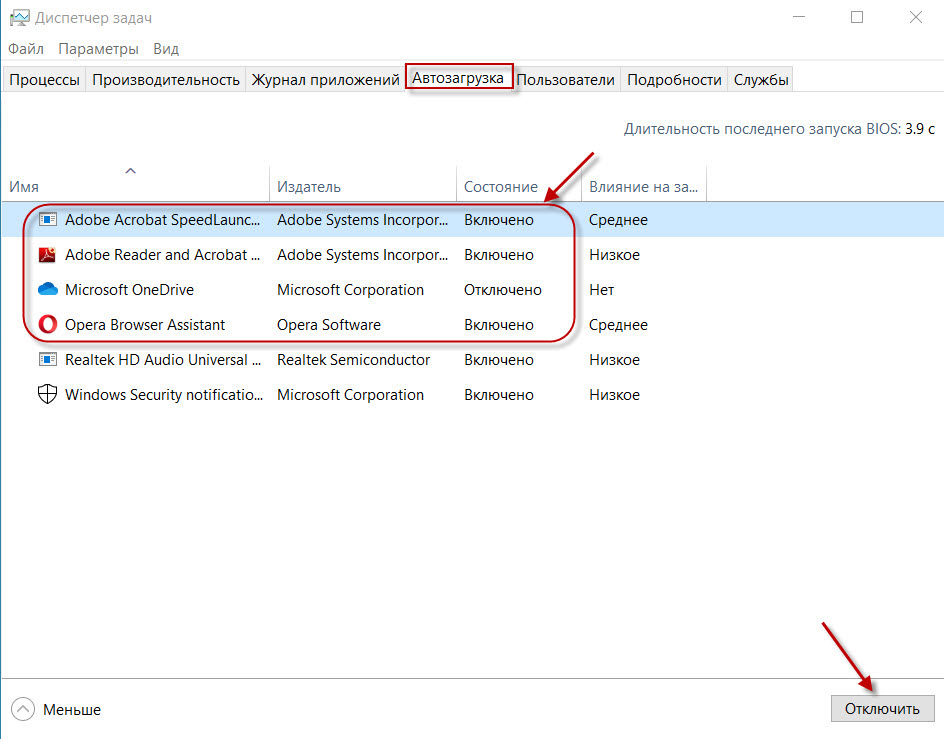Select the Opera Browser Assistant name

[x=145, y=325]
